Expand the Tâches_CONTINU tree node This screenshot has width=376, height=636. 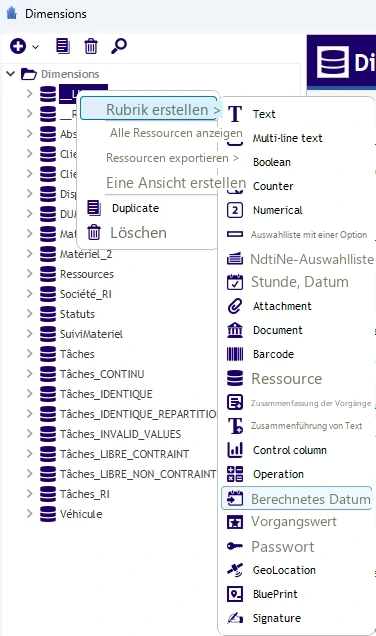(30, 374)
